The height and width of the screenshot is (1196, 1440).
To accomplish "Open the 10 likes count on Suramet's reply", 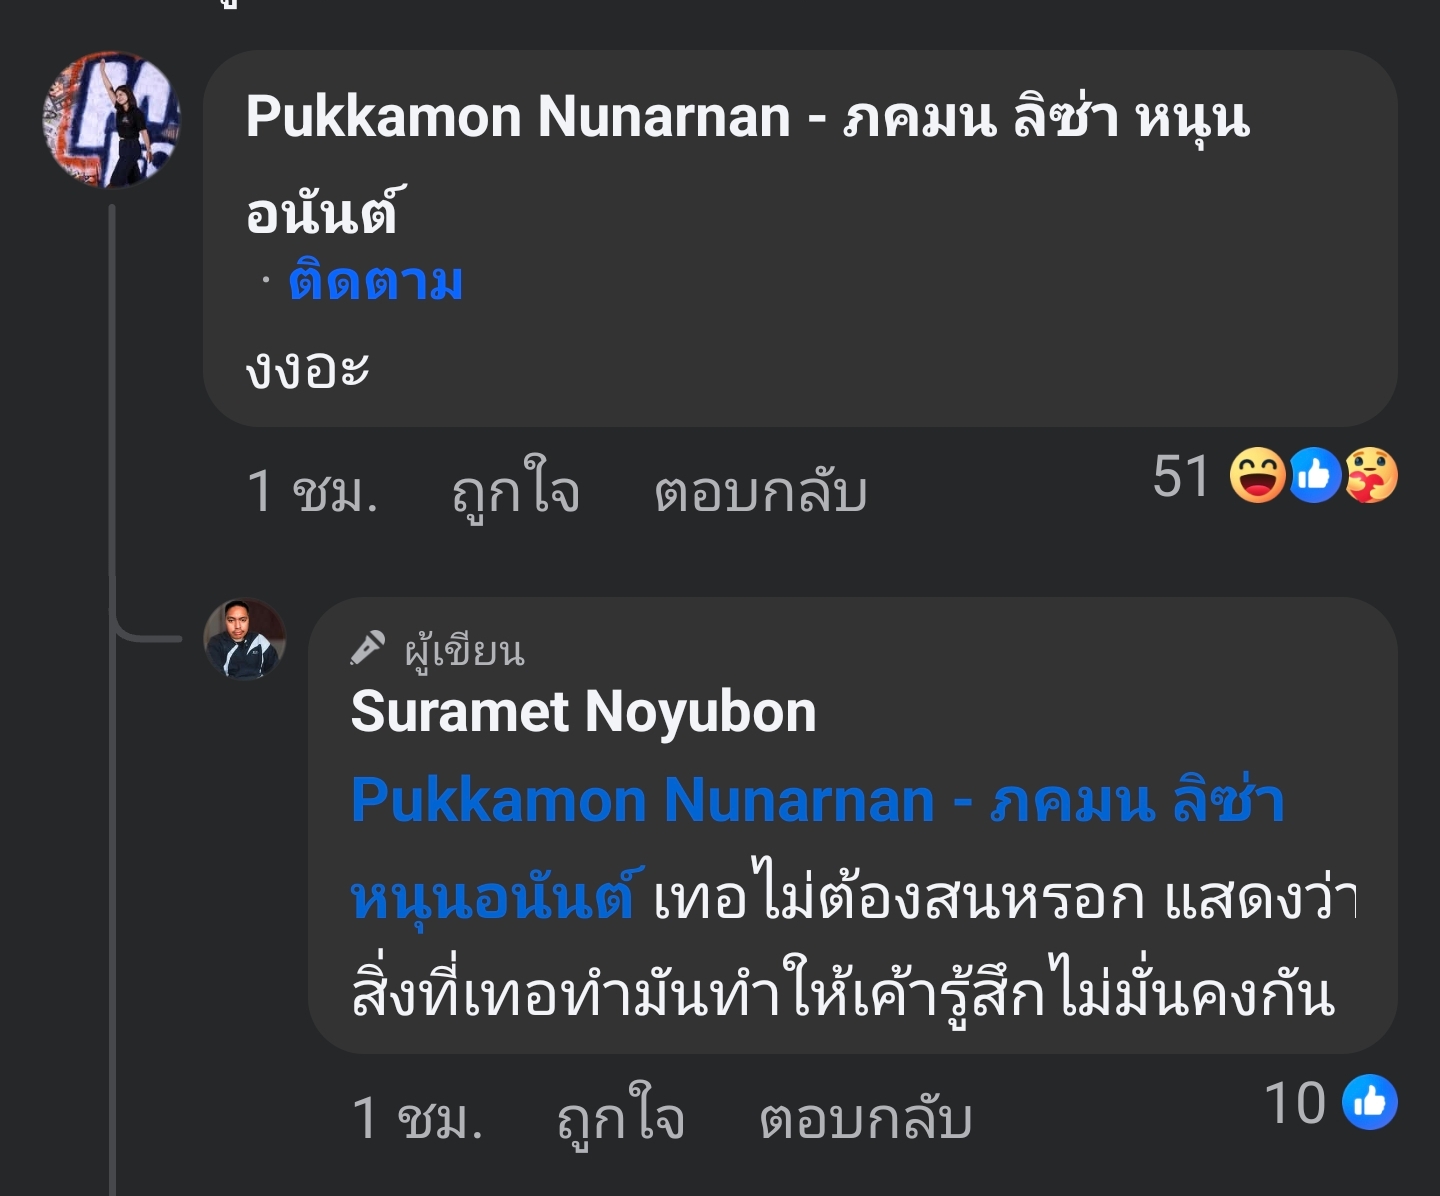I will (x=1295, y=1103).
